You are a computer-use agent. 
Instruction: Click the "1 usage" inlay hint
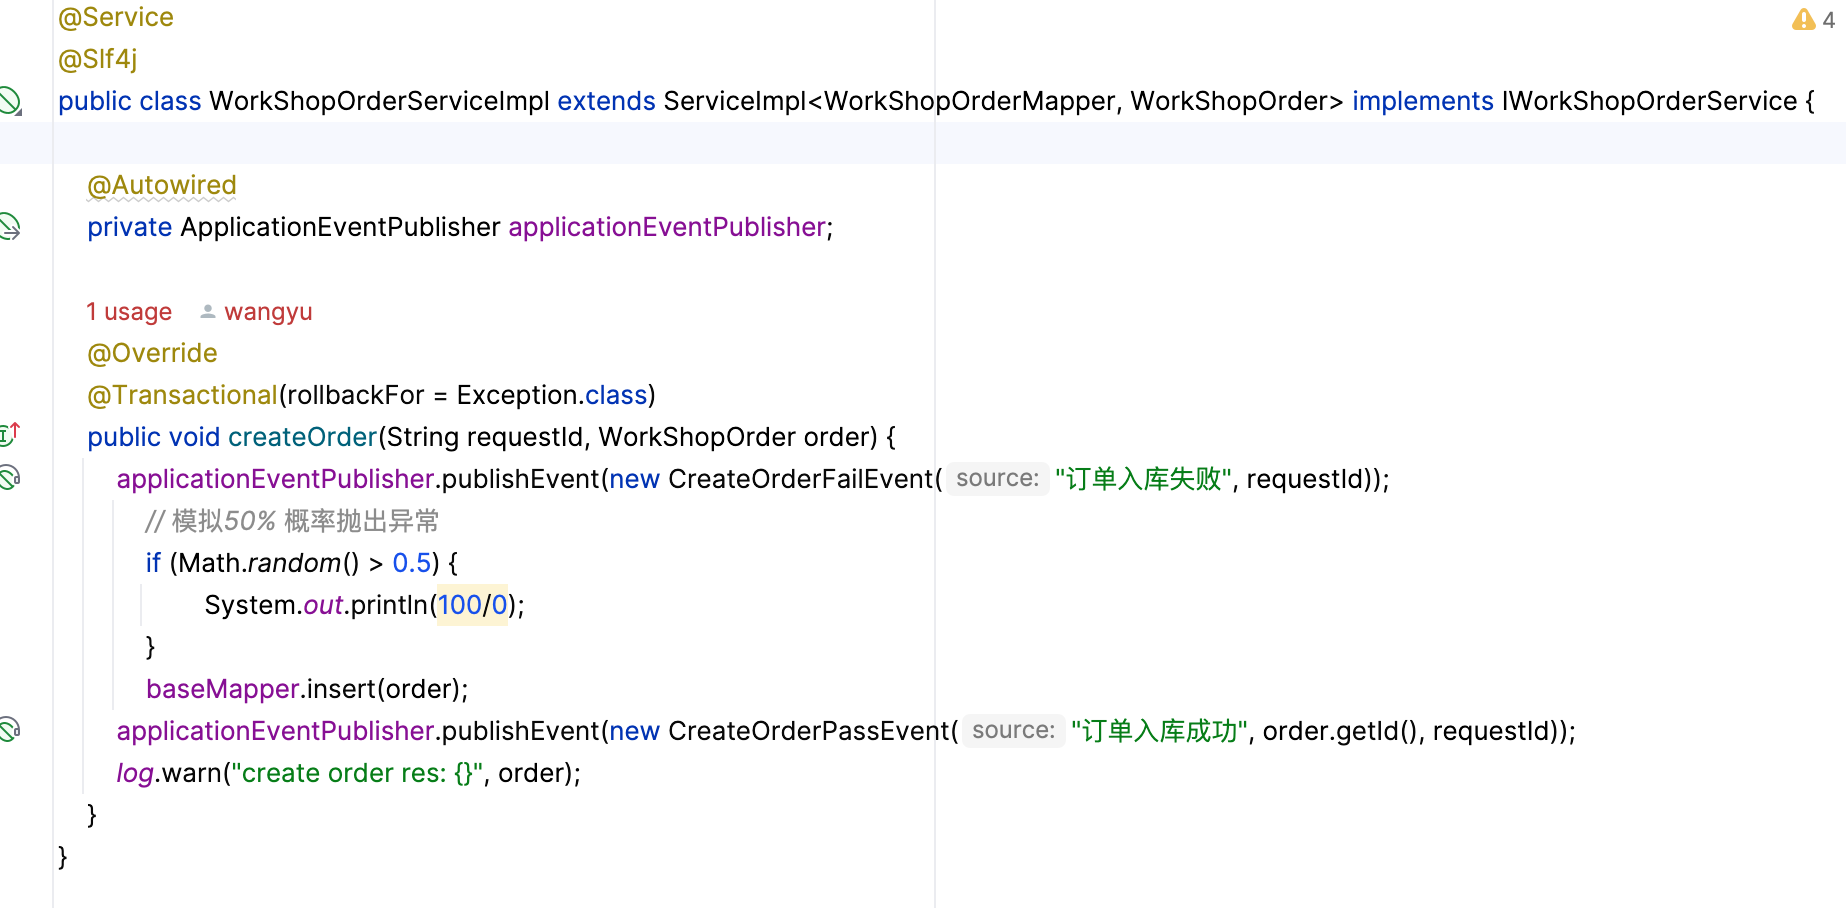(129, 312)
